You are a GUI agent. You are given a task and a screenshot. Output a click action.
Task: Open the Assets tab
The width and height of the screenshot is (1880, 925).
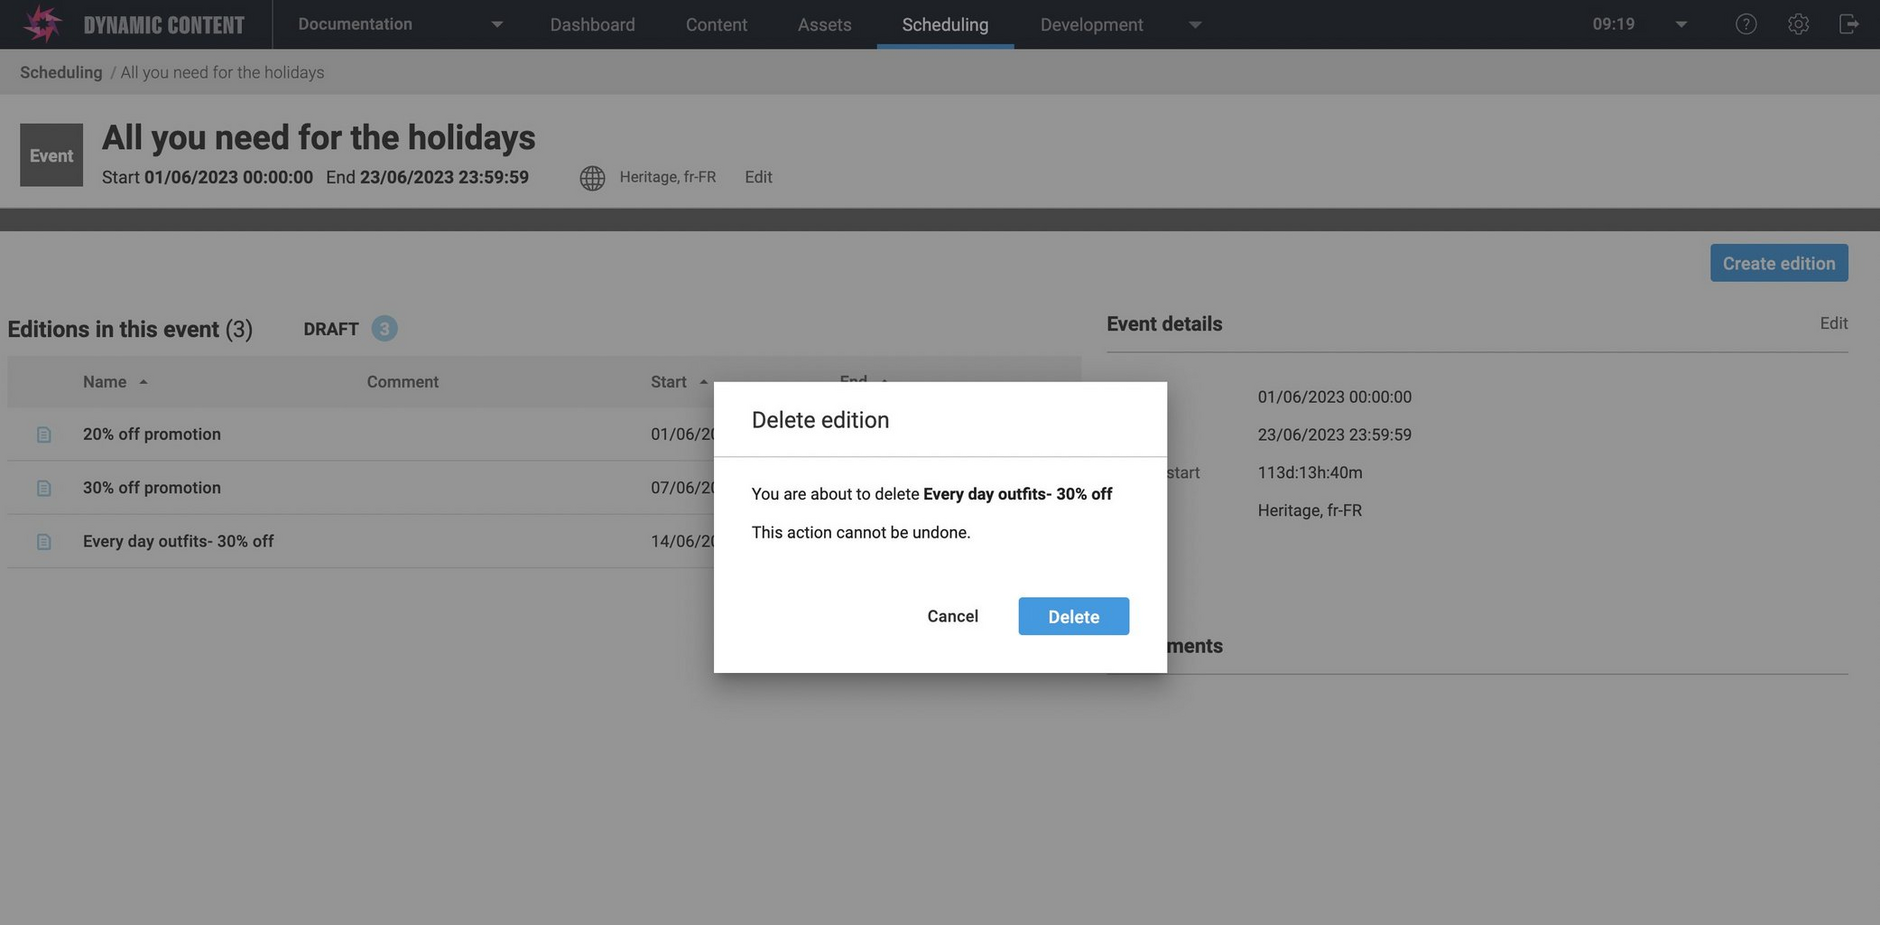[824, 25]
